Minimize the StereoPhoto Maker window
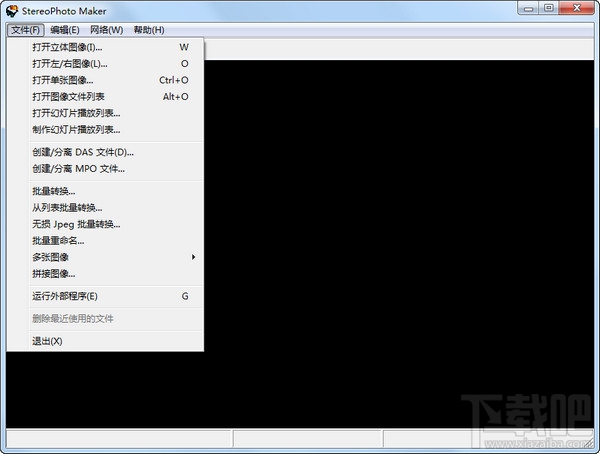The width and height of the screenshot is (600, 454). pos(528,8)
